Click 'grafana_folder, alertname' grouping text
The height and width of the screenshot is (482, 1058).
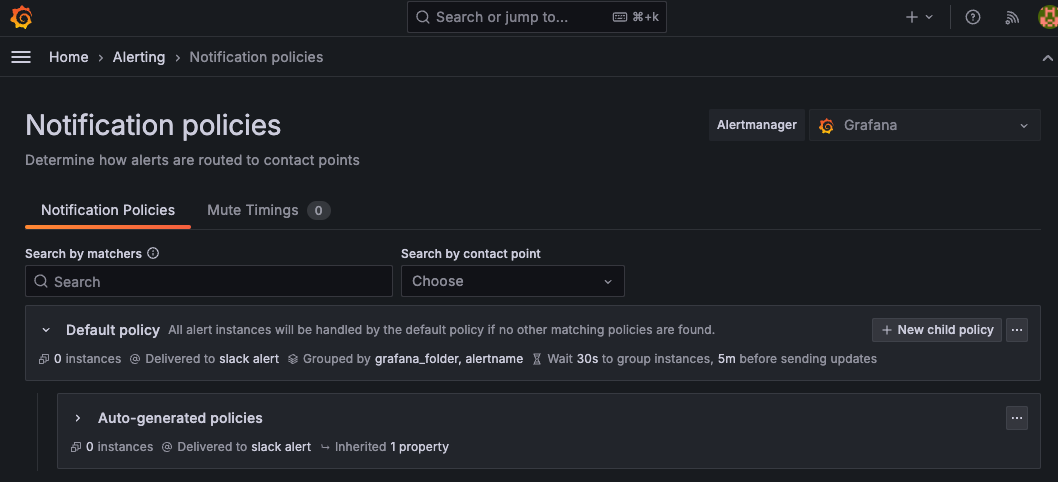[449, 359]
